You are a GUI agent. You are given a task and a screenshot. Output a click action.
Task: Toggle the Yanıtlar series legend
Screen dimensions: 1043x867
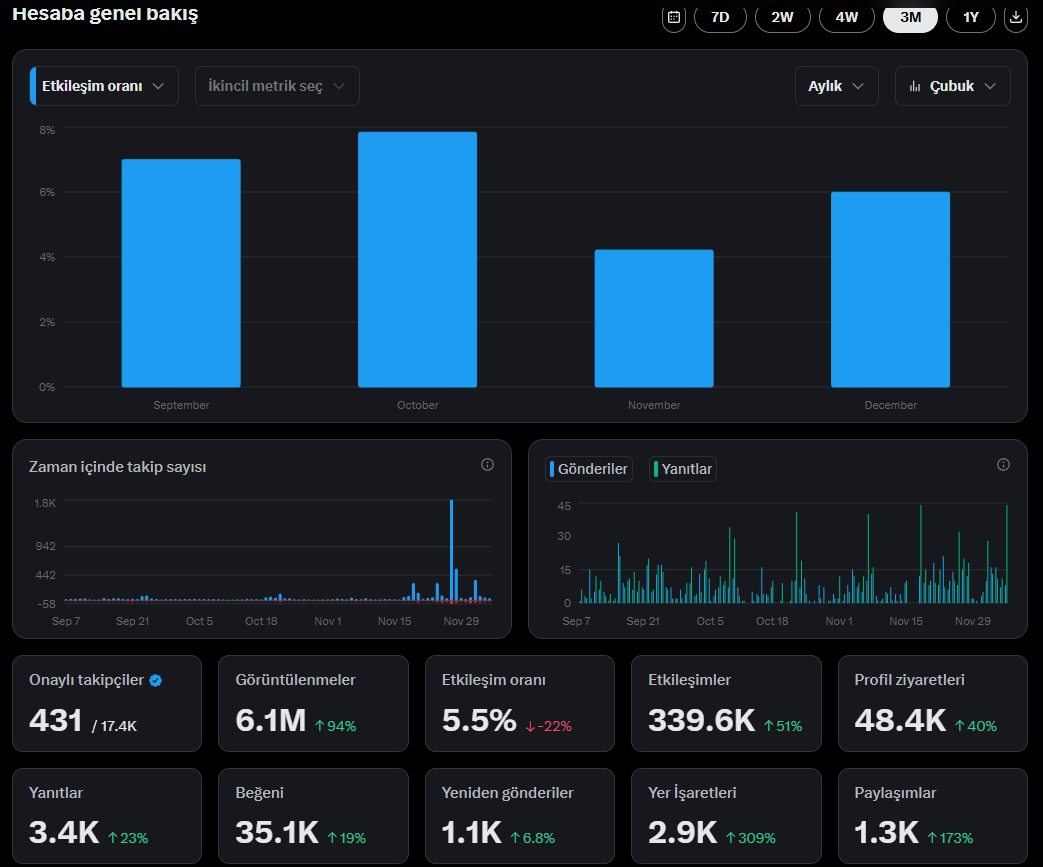(x=682, y=469)
